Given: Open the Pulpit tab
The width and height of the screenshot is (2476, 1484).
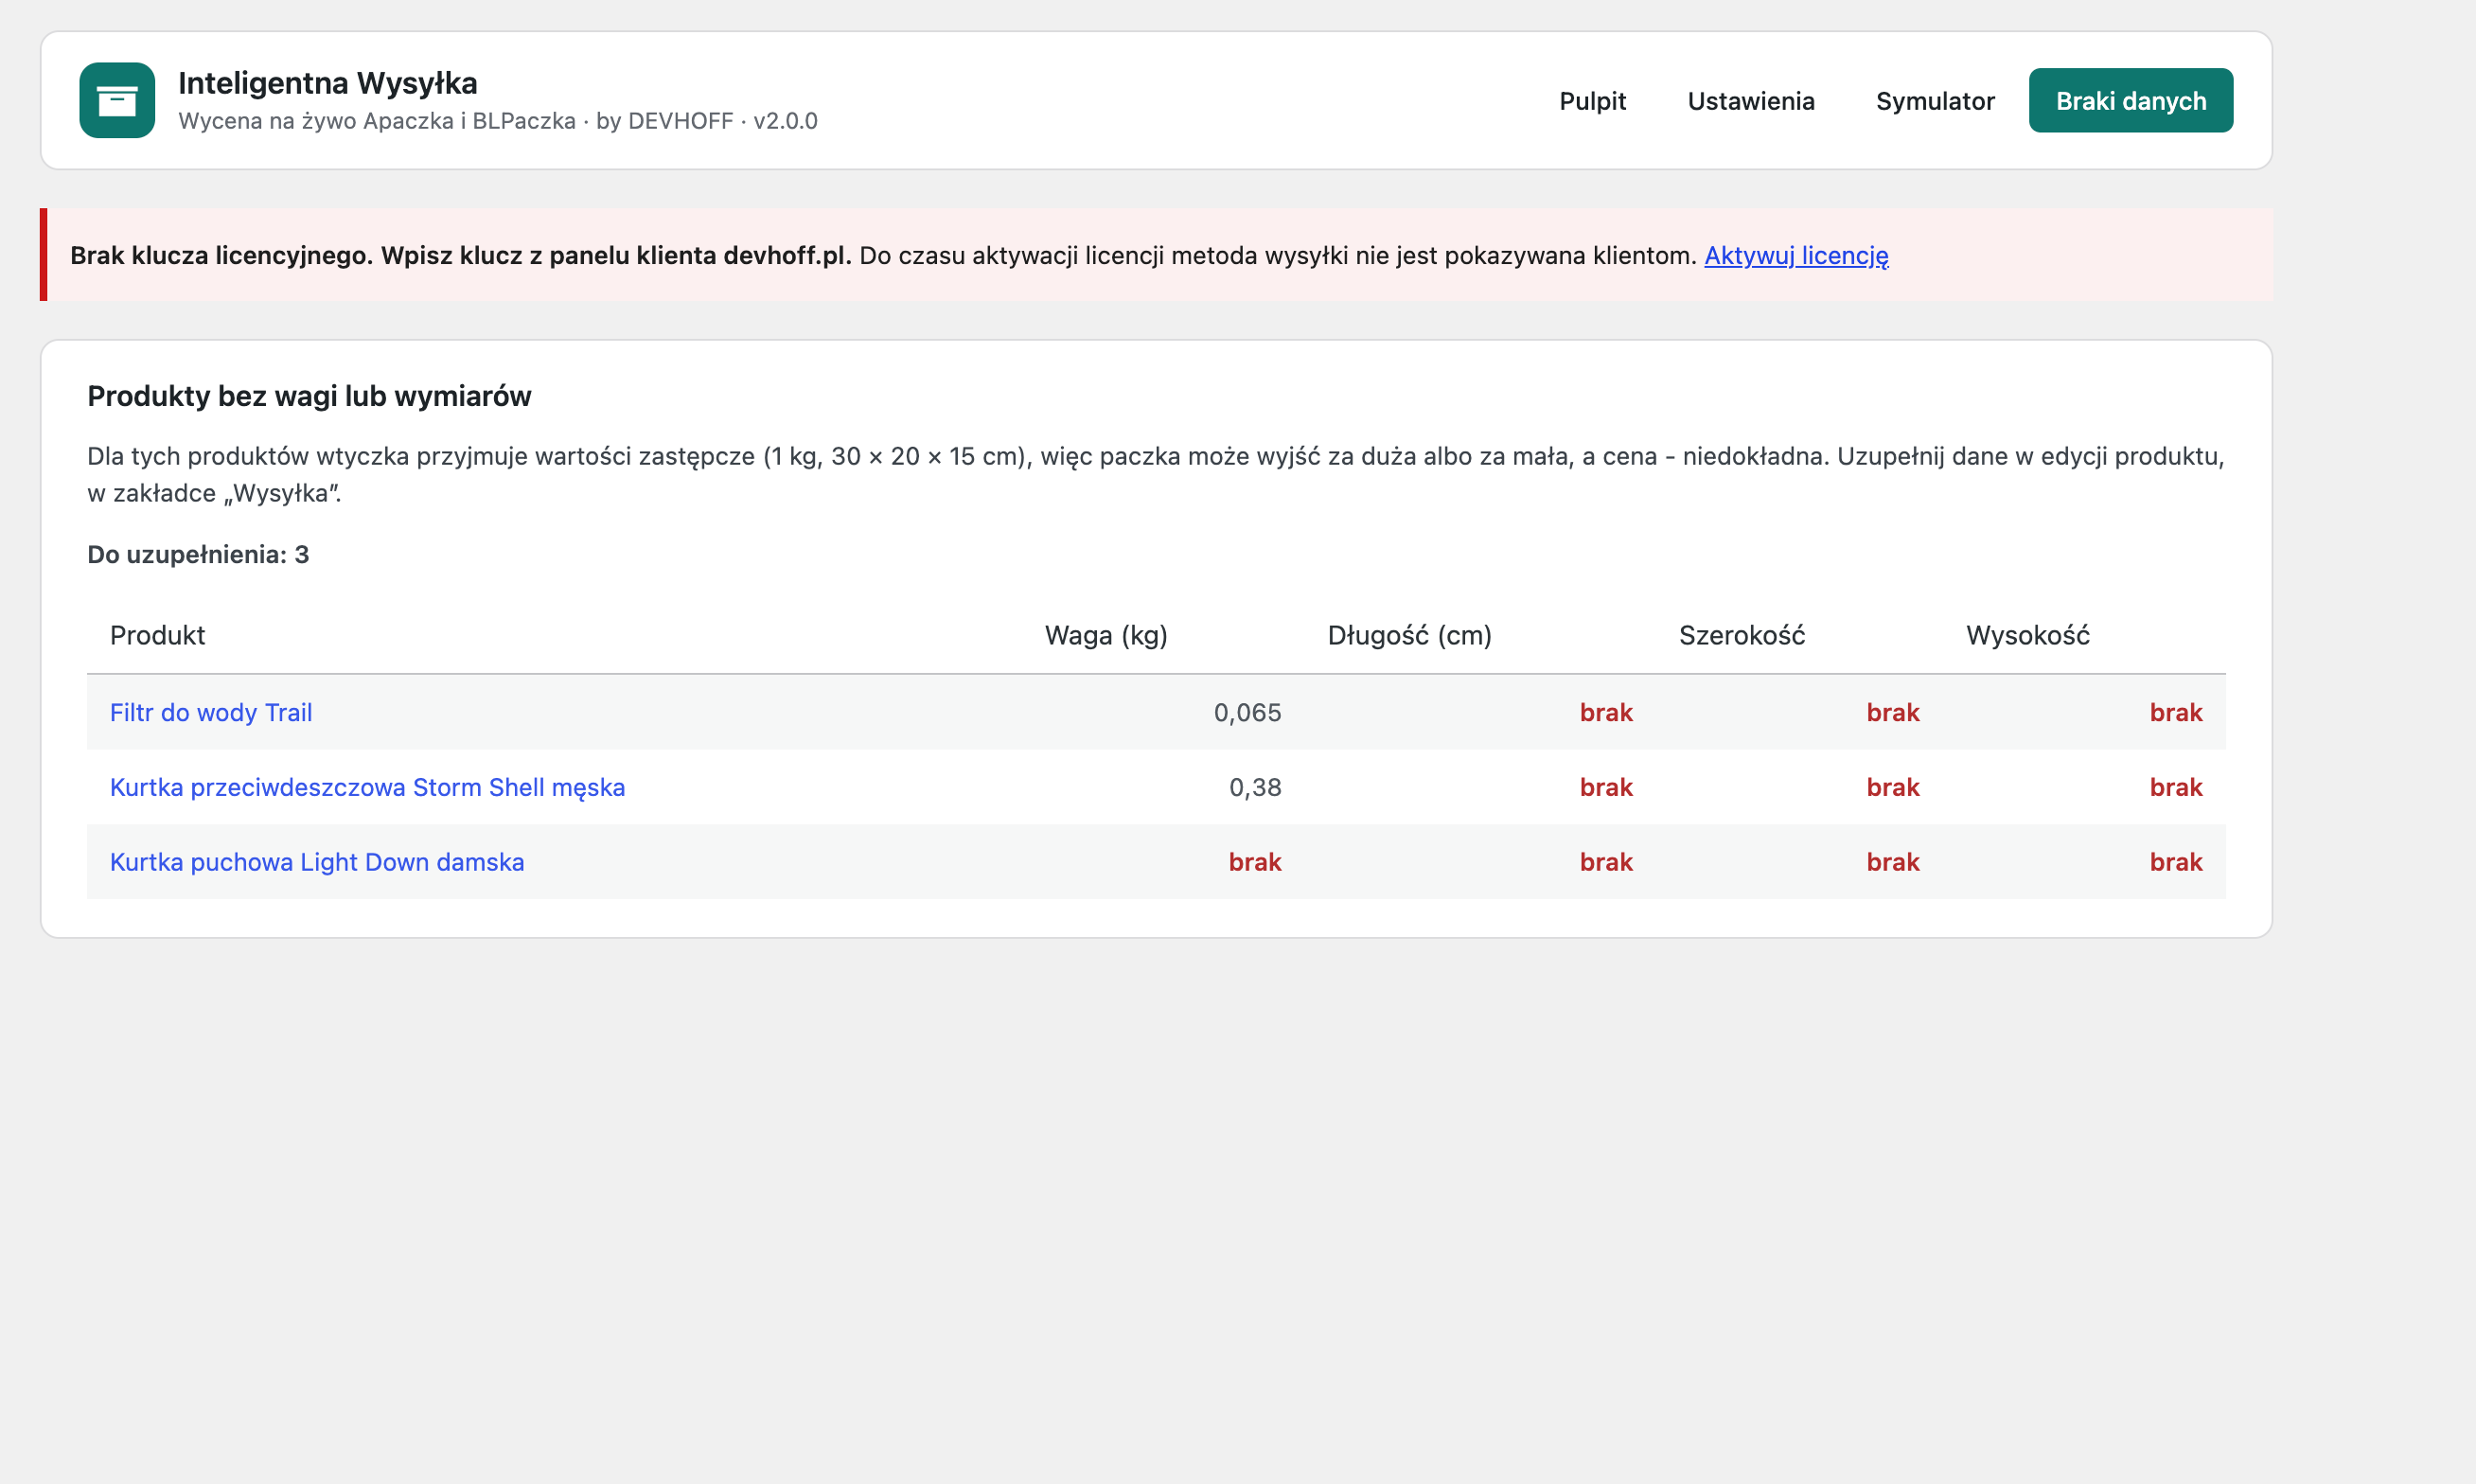Looking at the screenshot, I should click(1592, 100).
